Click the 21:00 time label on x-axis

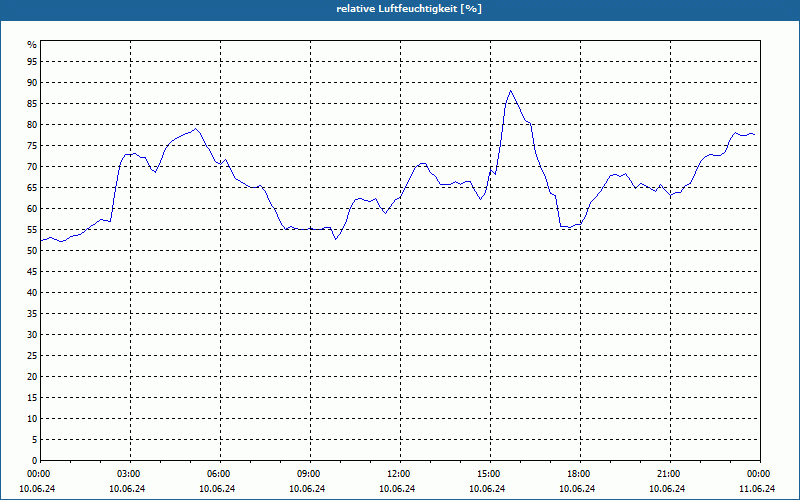coord(670,474)
